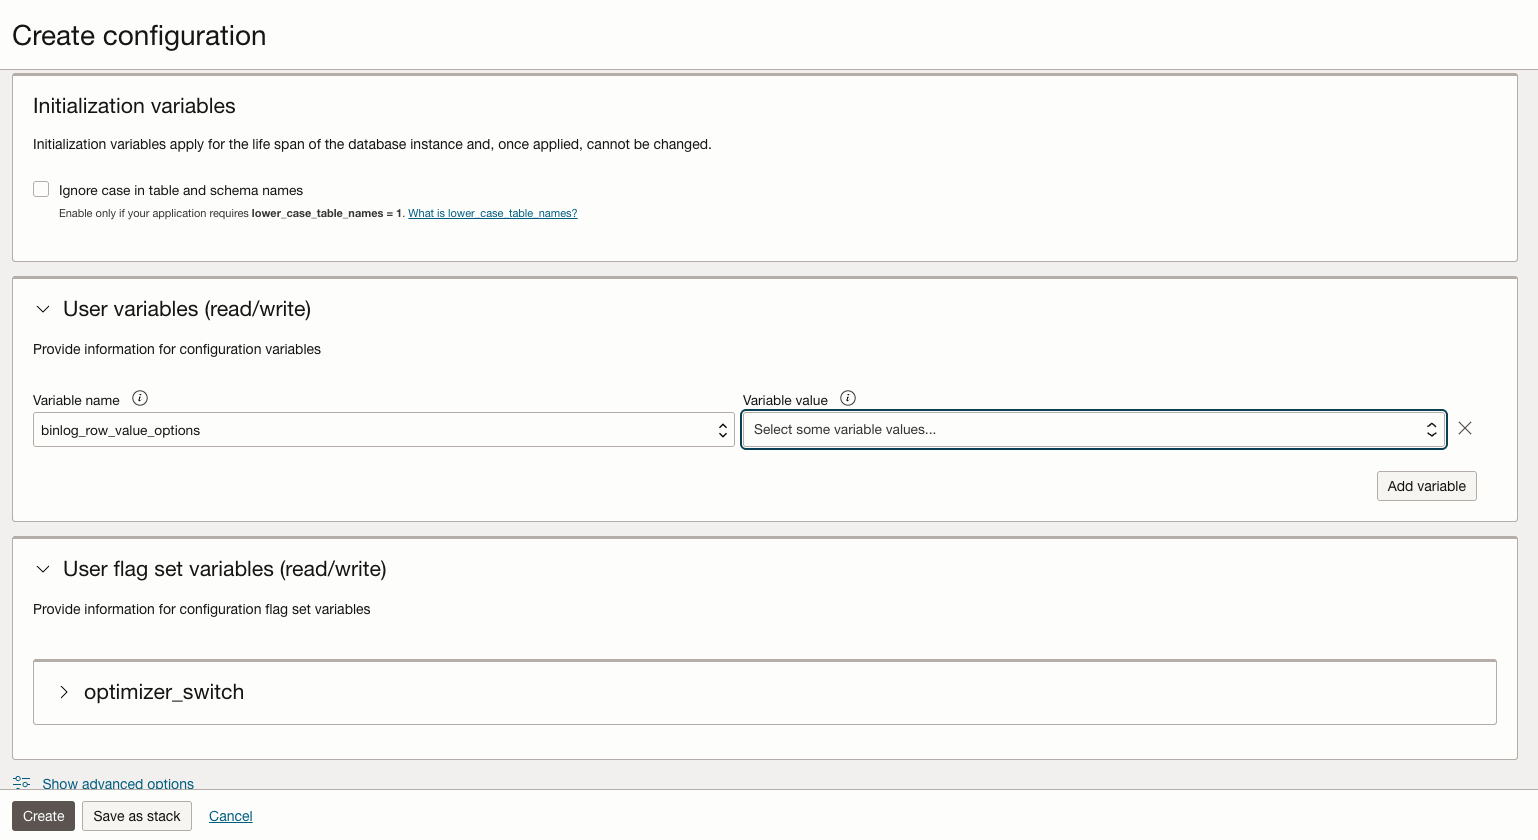The width and height of the screenshot is (1538, 840).
Task: Open the Variable value info tooltip
Action: [847, 397]
